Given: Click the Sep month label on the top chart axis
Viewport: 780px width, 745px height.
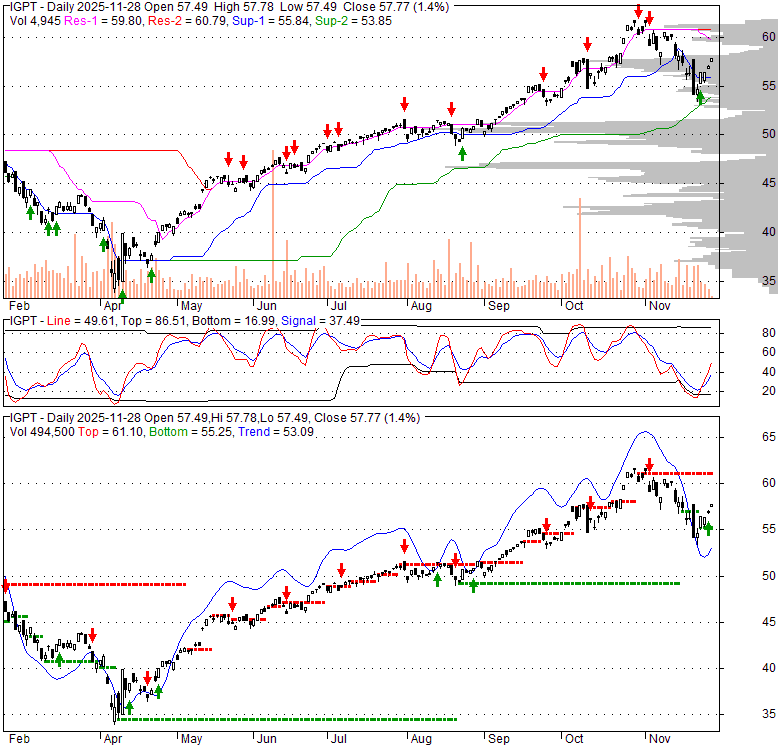Looking at the screenshot, I should pyautogui.click(x=497, y=308).
